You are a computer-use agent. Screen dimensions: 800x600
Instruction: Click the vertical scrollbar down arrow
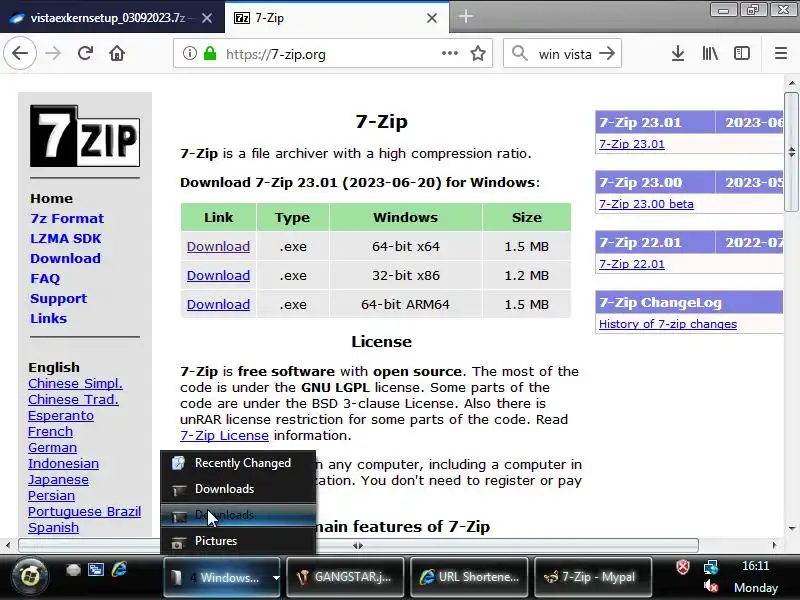pyautogui.click(x=791, y=529)
